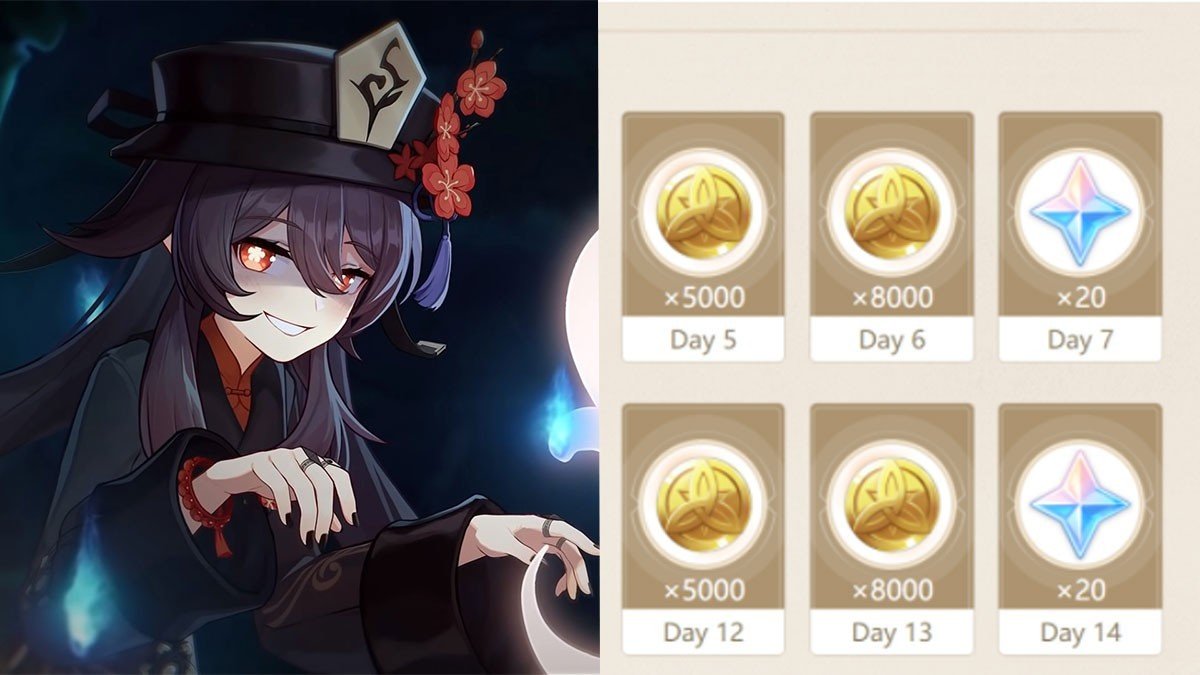
Task: Claim the Day 5 Mora coin reward
Action: point(702,212)
